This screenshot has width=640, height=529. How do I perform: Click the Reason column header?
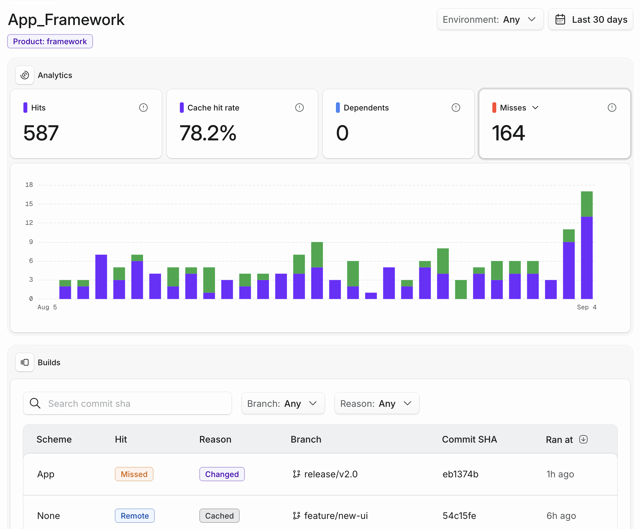click(x=215, y=440)
